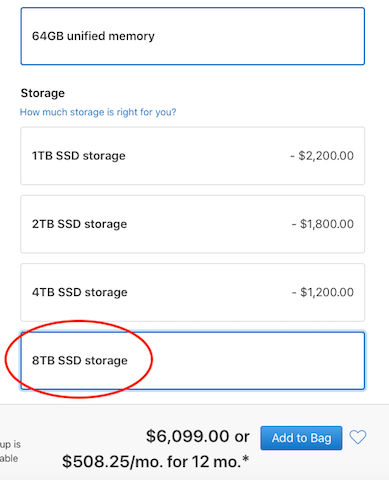Select the circled 8TB SSD storage option
389x480 pixels.
coord(193,360)
